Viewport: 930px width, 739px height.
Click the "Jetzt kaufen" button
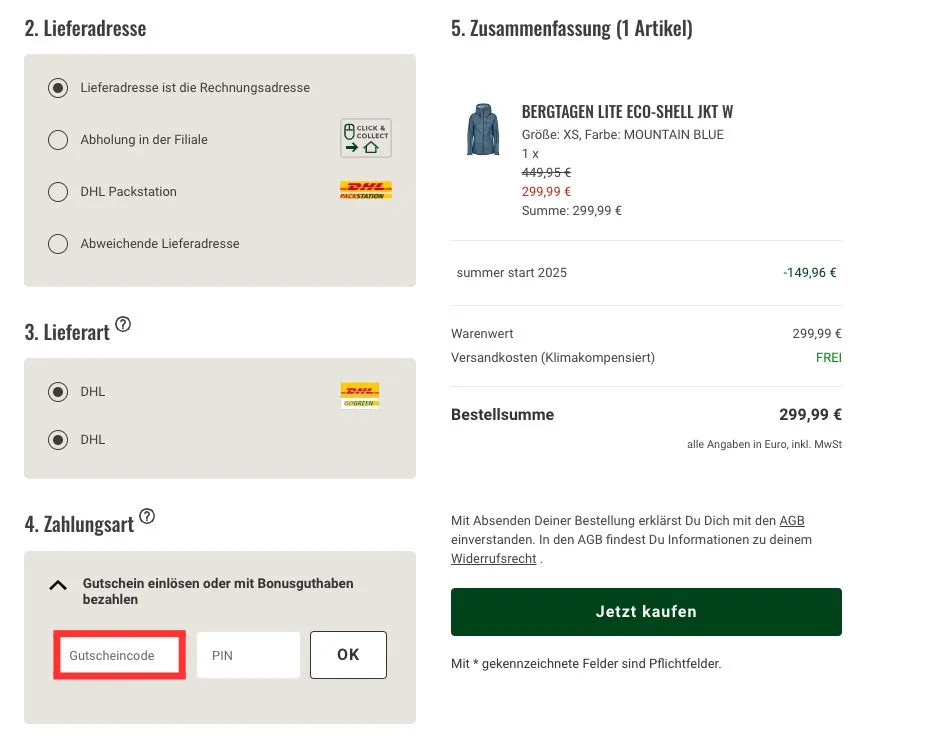[646, 611]
